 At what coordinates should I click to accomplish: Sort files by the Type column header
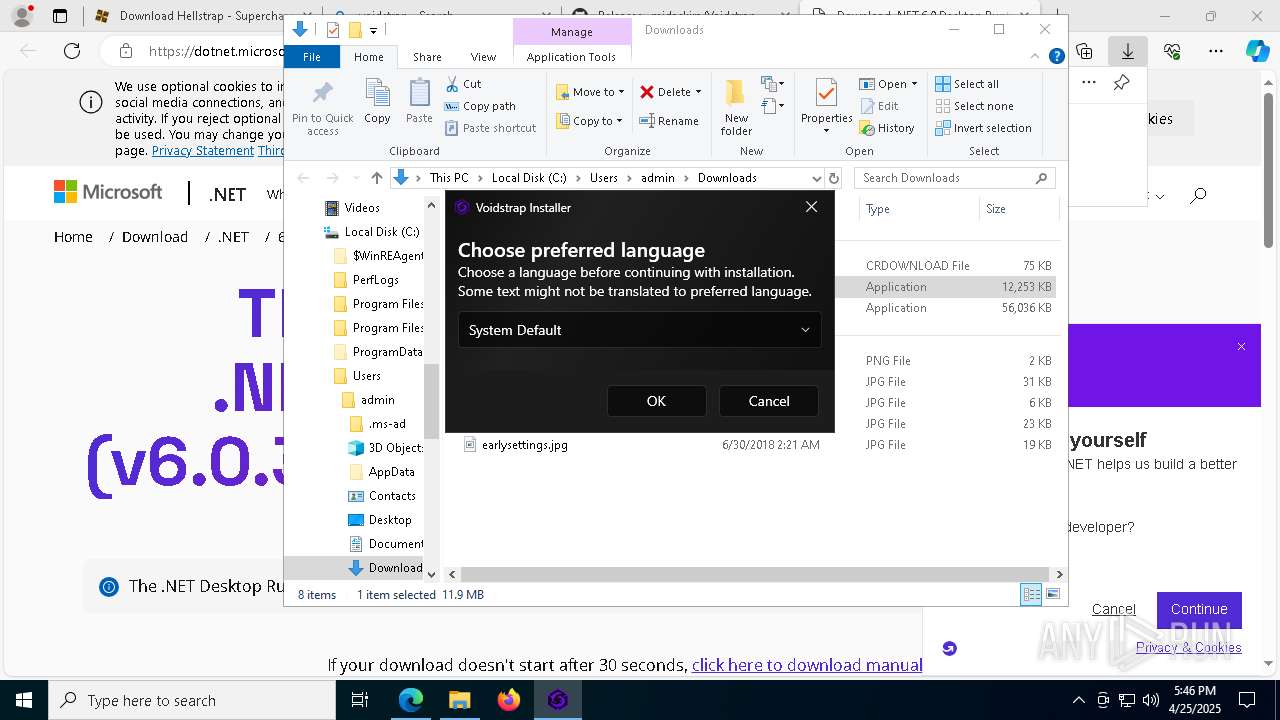pyautogui.click(x=918, y=209)
